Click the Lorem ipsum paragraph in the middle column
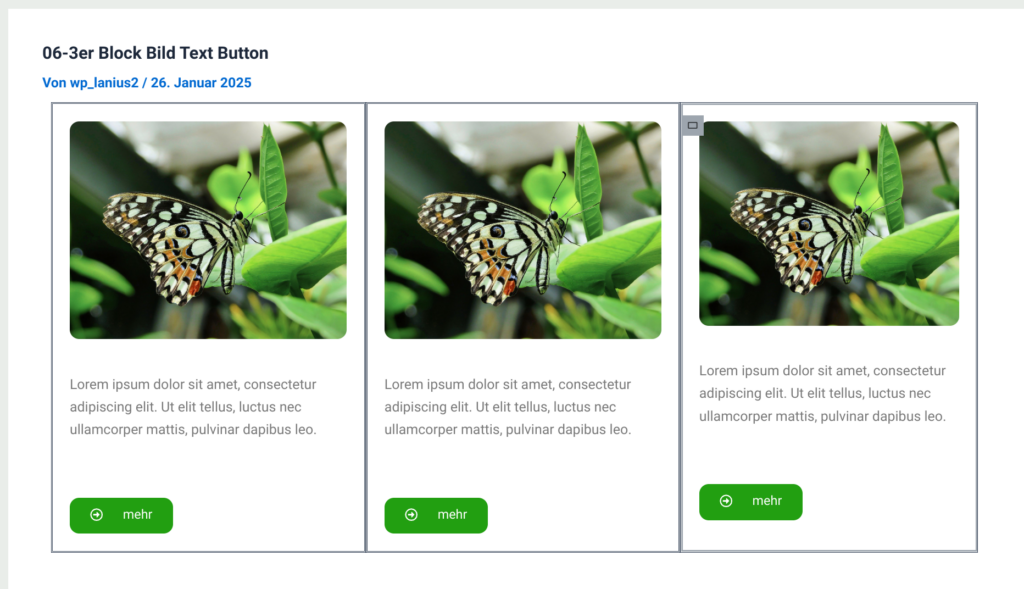The height and width of the screenshot is (589, 1024). coord(507,407)
